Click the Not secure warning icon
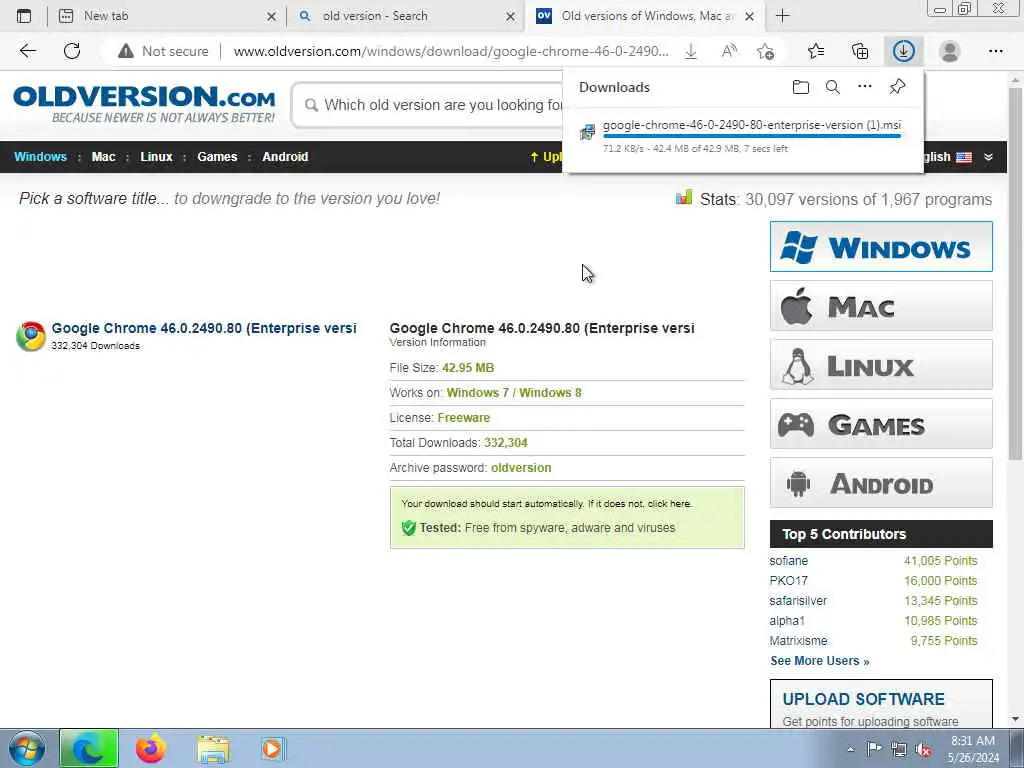Viewport: 1024px width, 768px height. pos(125,51)
